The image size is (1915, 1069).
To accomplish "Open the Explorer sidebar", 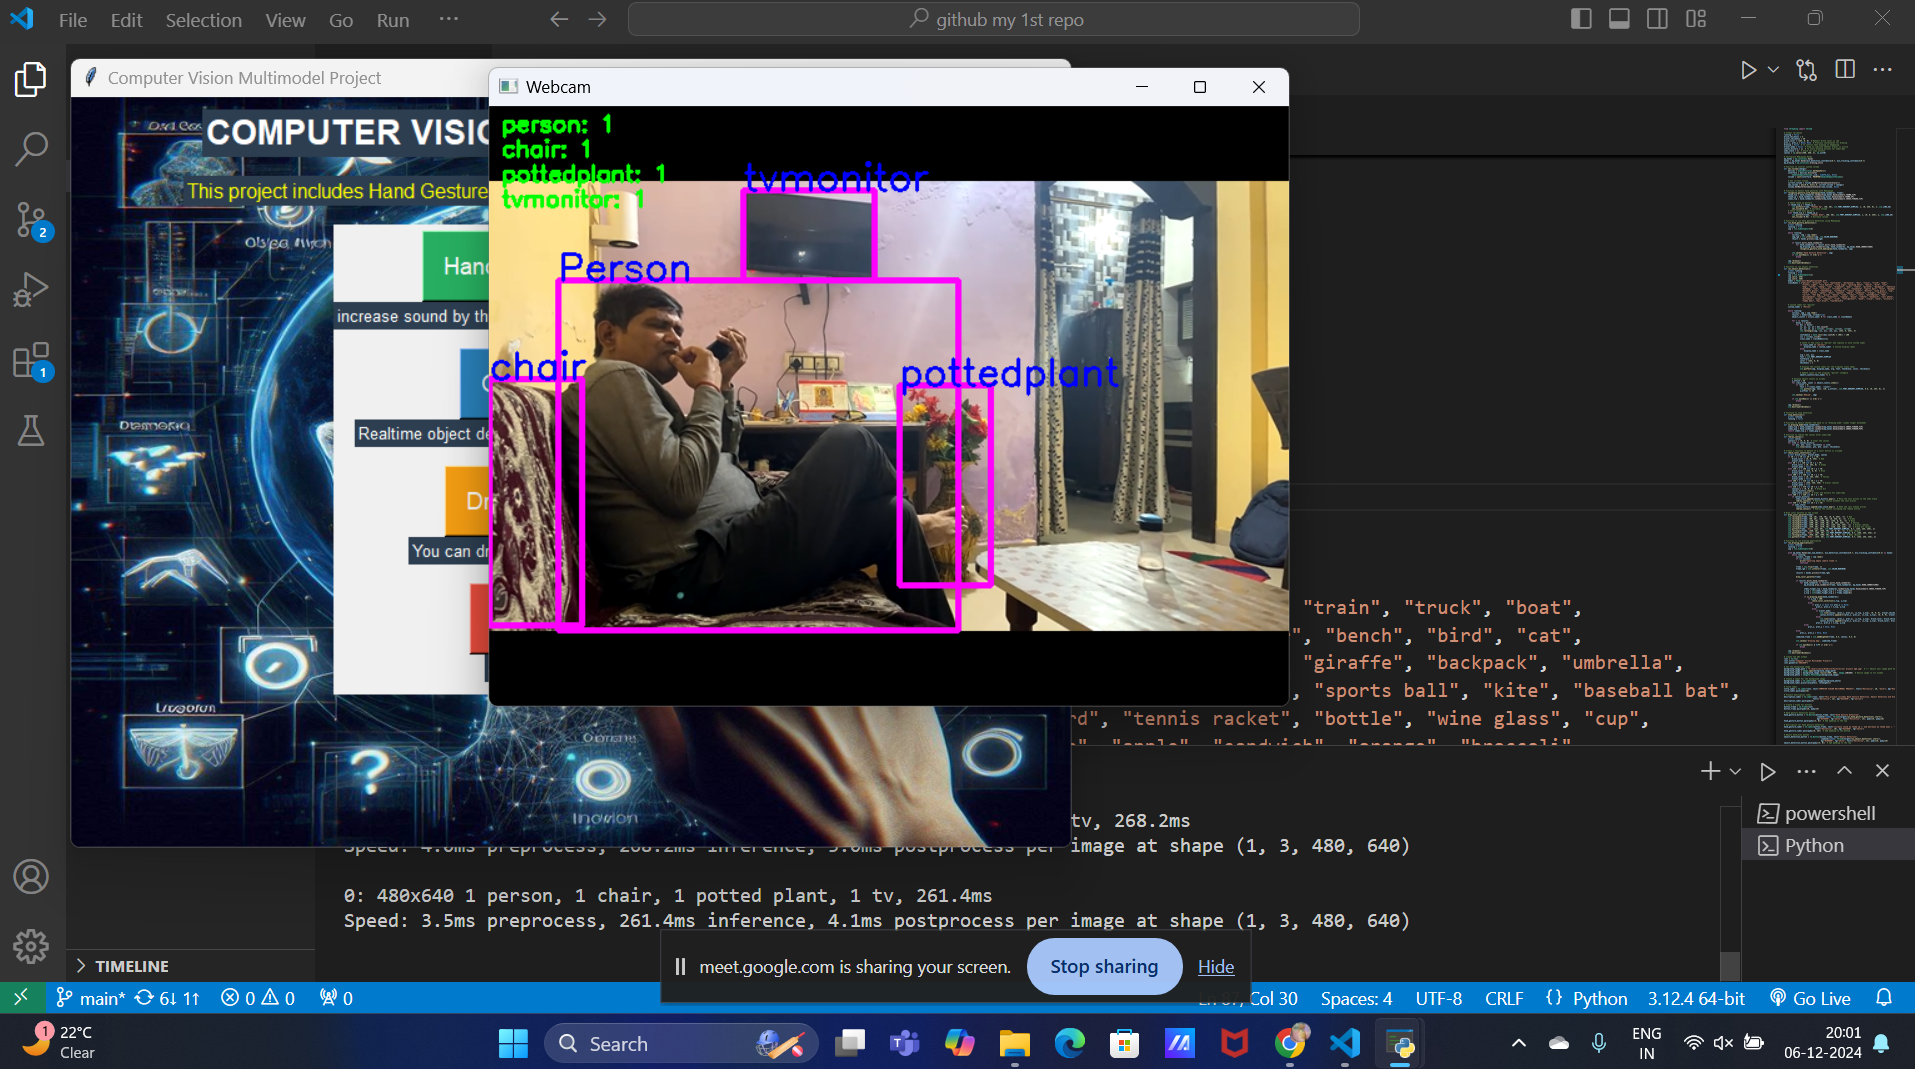I will pyautogui.click(x=31, y=80).
